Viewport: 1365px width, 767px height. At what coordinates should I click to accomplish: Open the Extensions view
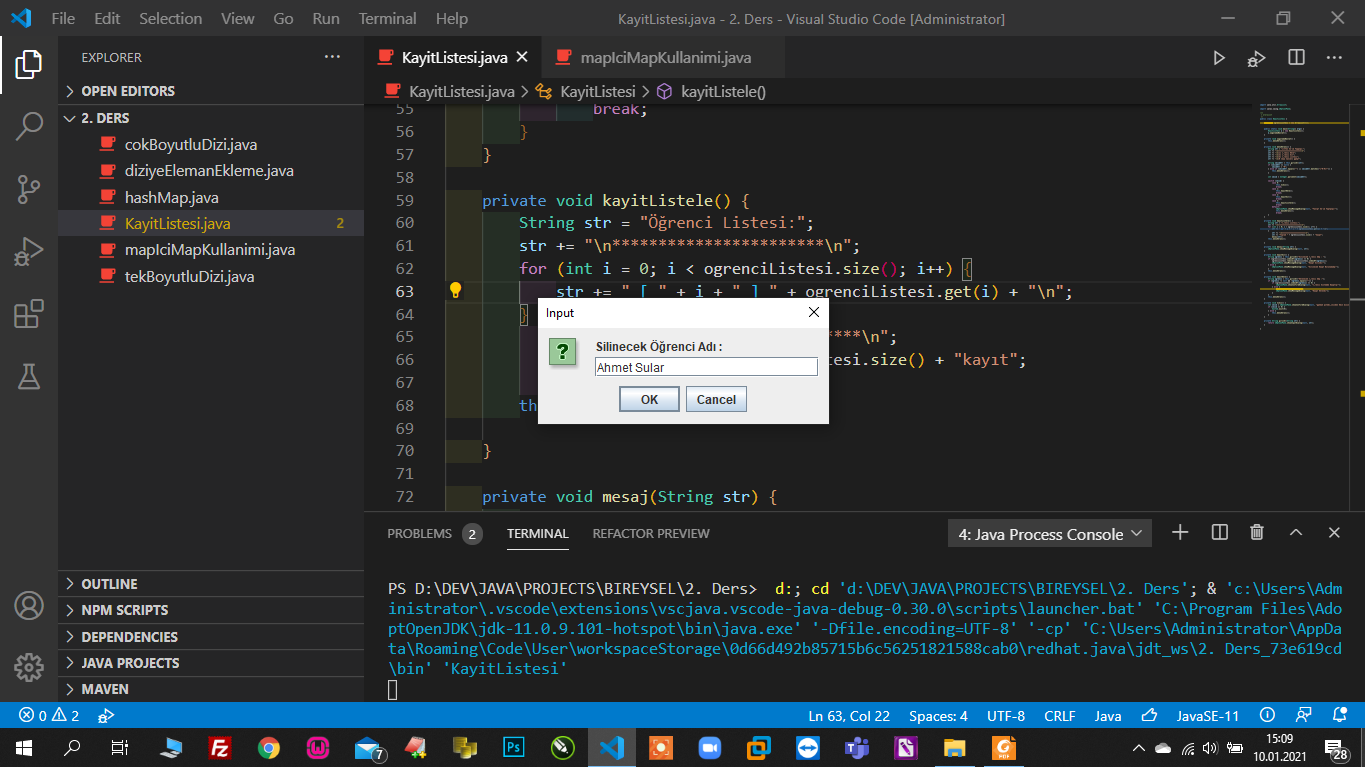[x=29, y=314]
